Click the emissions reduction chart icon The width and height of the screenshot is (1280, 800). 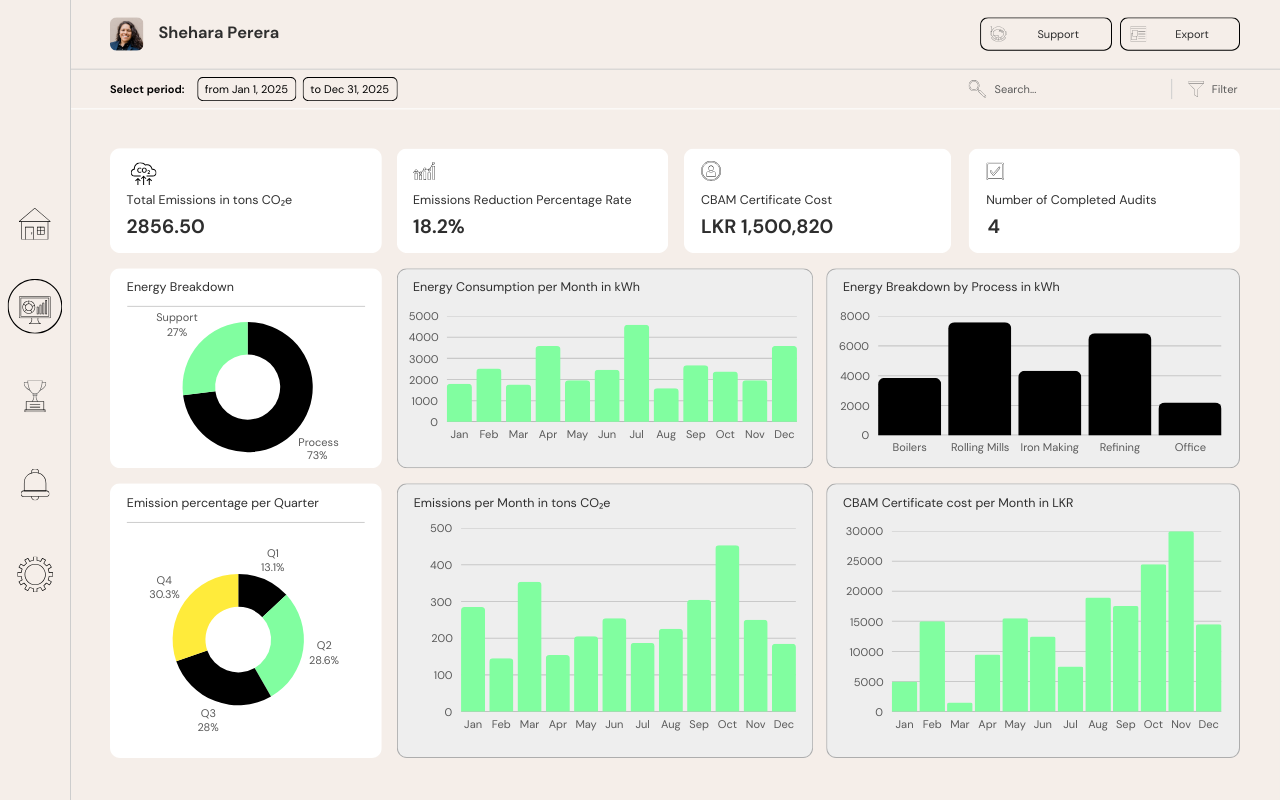pyautogui.click(x=424, y=172)
